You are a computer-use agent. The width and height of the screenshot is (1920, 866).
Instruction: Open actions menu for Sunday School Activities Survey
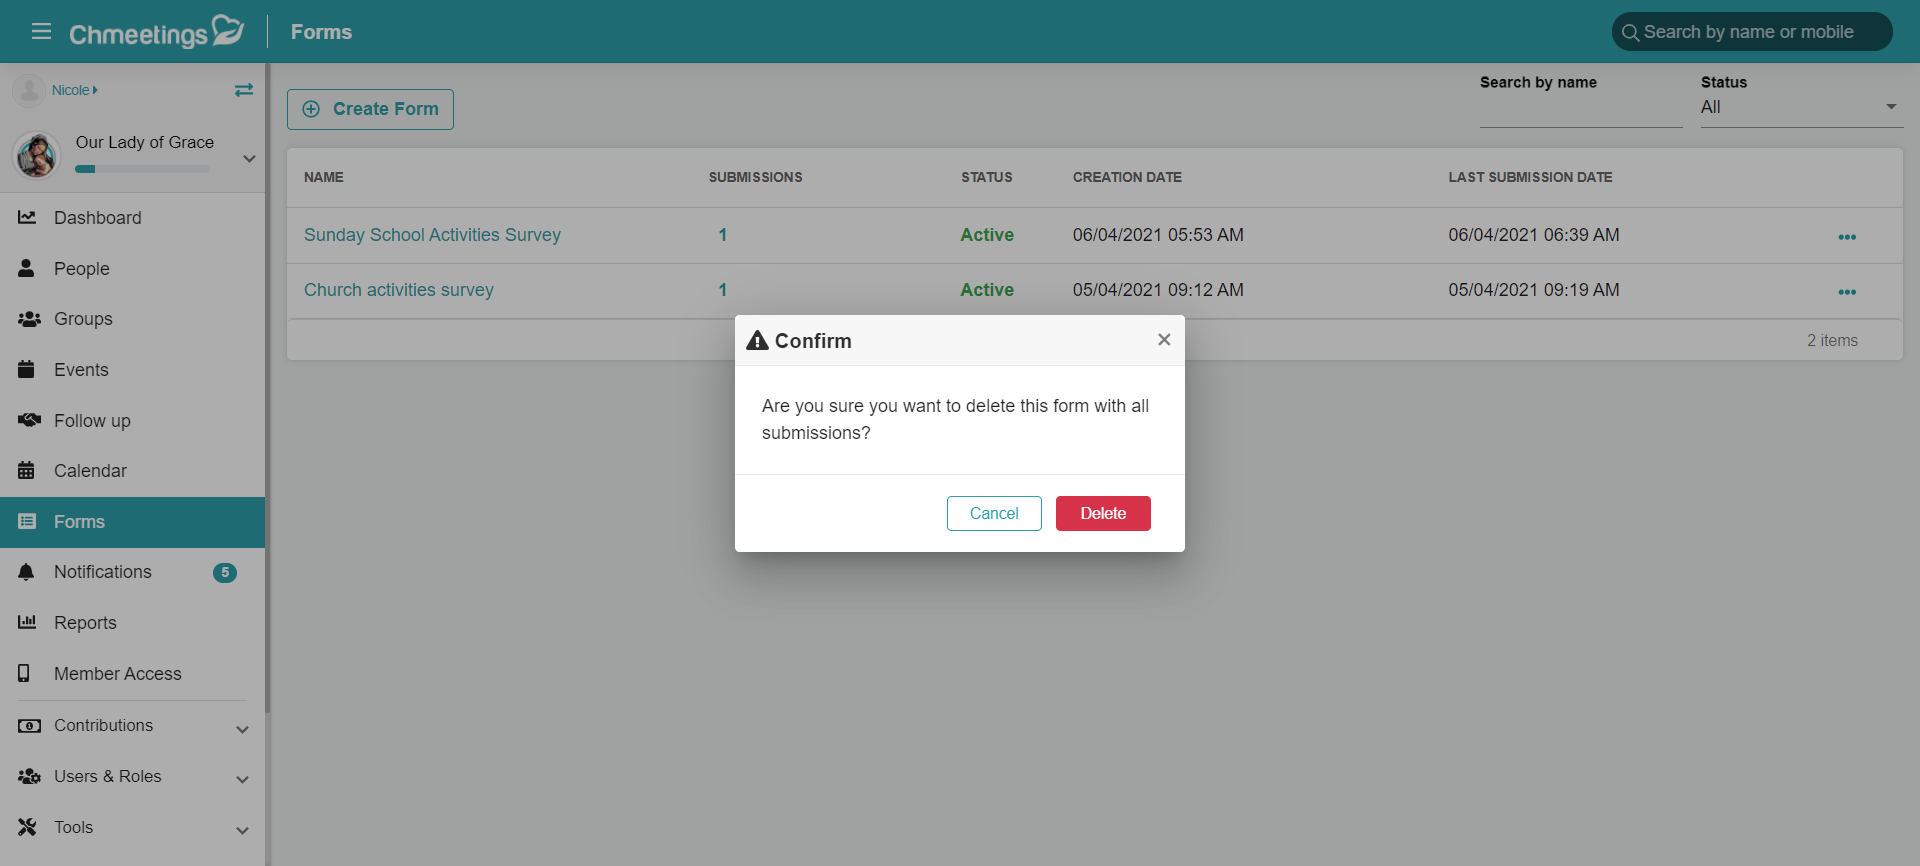tap(1847, 237)
